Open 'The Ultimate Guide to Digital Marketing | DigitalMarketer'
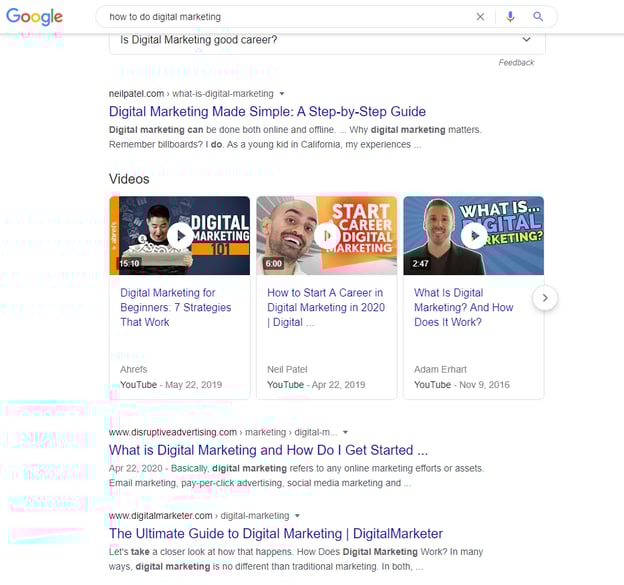 pyautogui.click(x=276, y=534)
